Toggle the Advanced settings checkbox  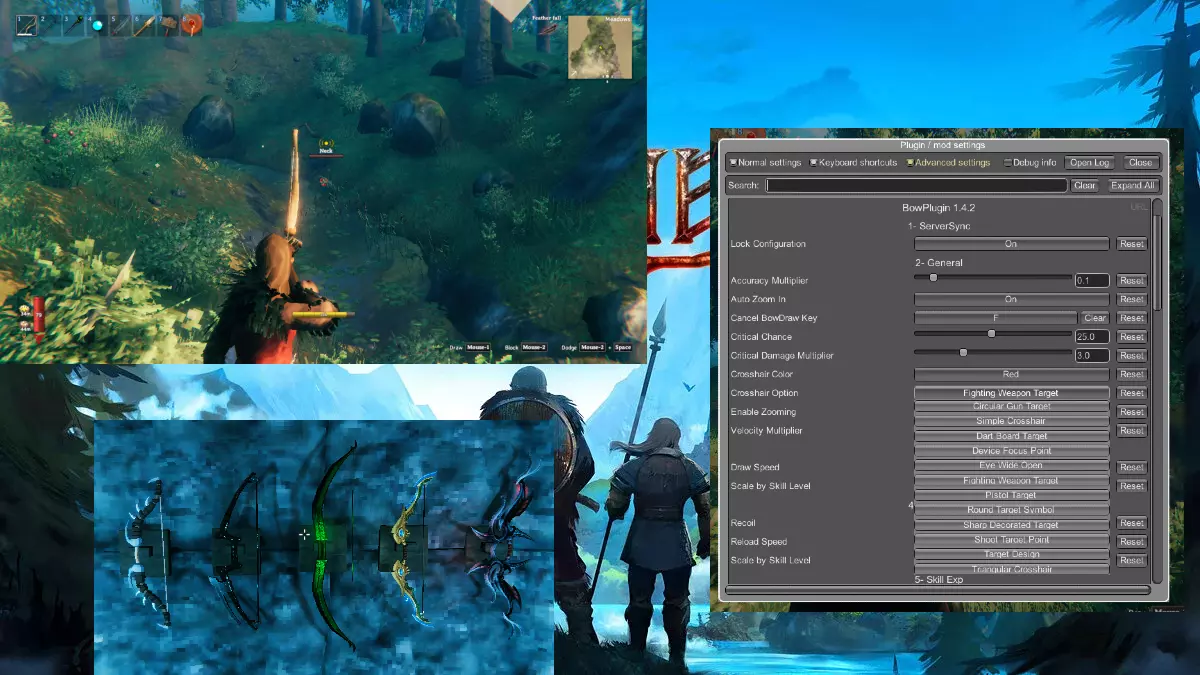[910, 162]
